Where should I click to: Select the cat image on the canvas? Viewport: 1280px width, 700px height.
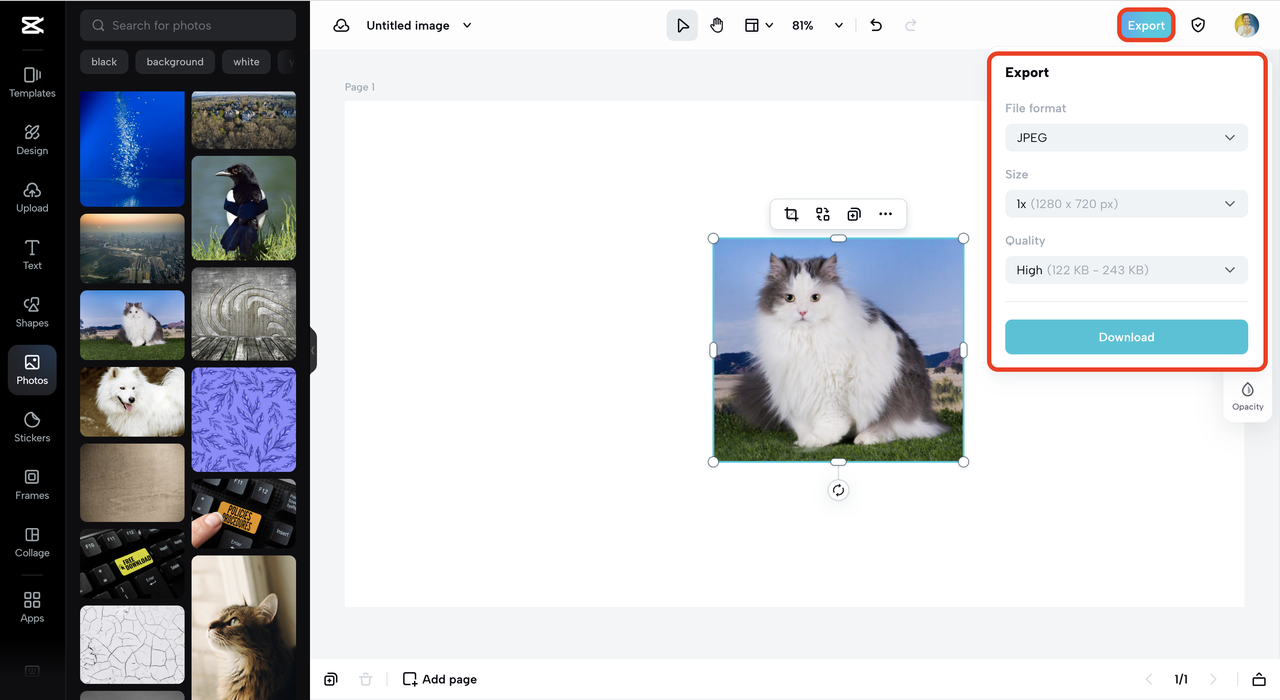[x=838, y=350]
